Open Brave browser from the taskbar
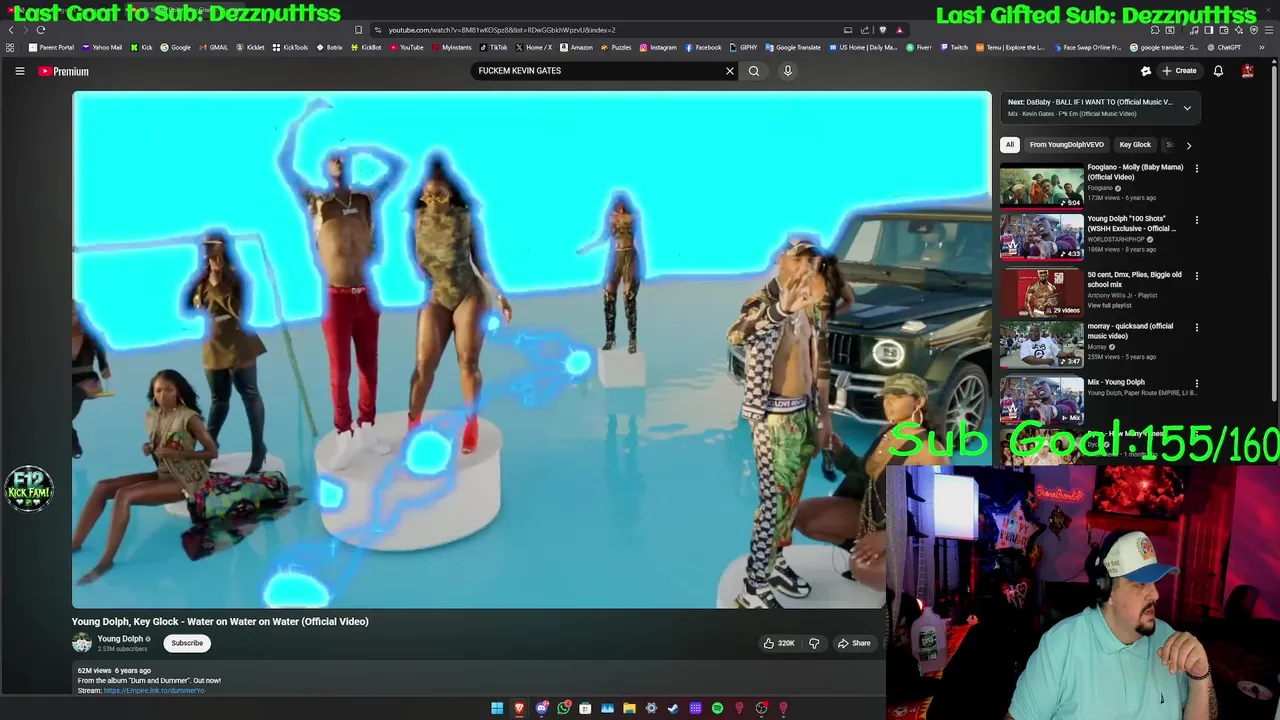Image resolution: width=1280 pixels, height=720 pixels. point(519,708)
